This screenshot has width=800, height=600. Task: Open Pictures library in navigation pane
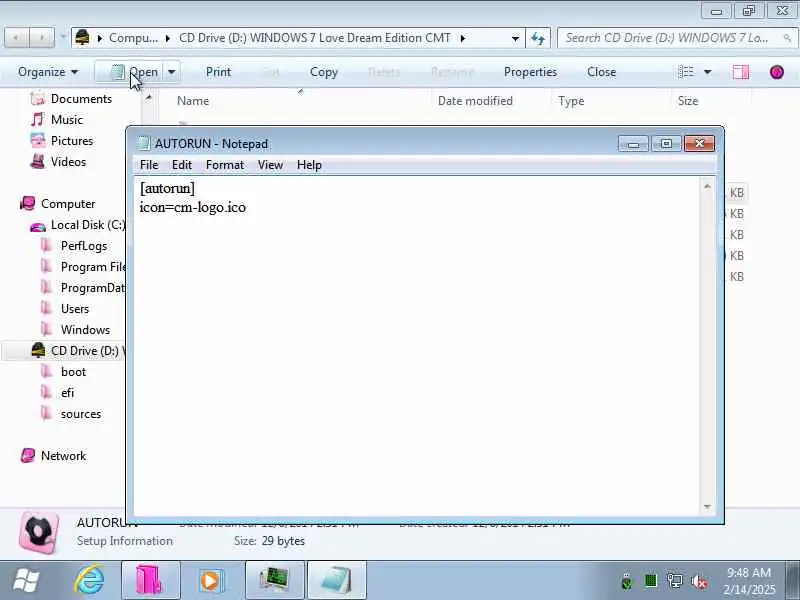(72, 141)
